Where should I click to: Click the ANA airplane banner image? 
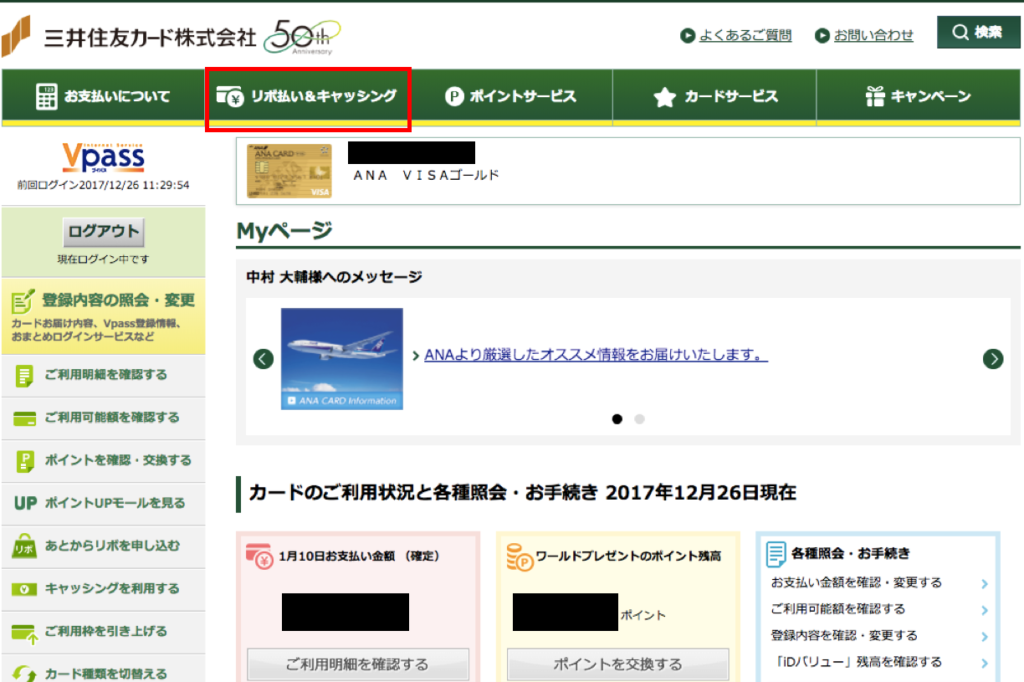(x=342, y=359)
